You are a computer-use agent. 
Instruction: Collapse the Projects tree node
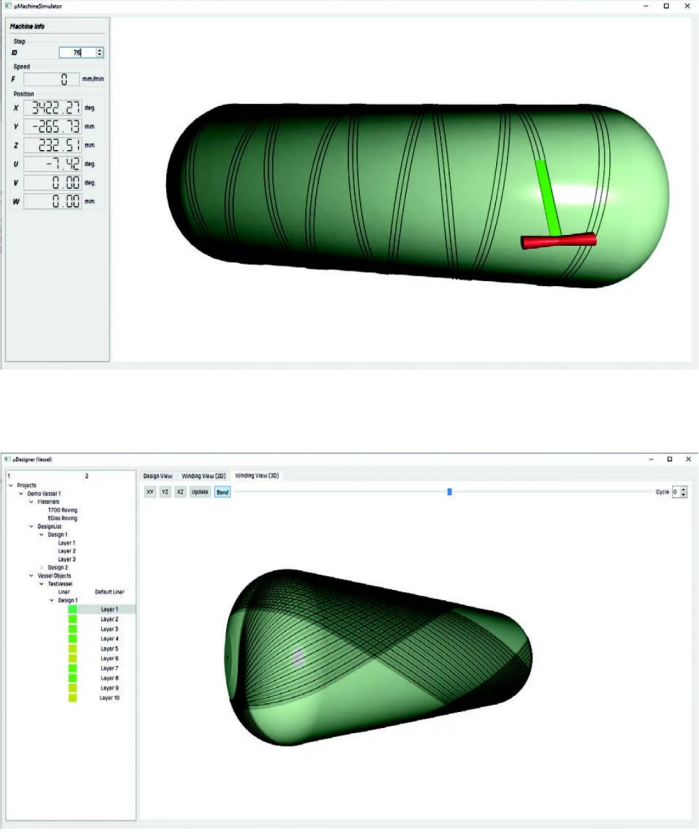point(10,485)
